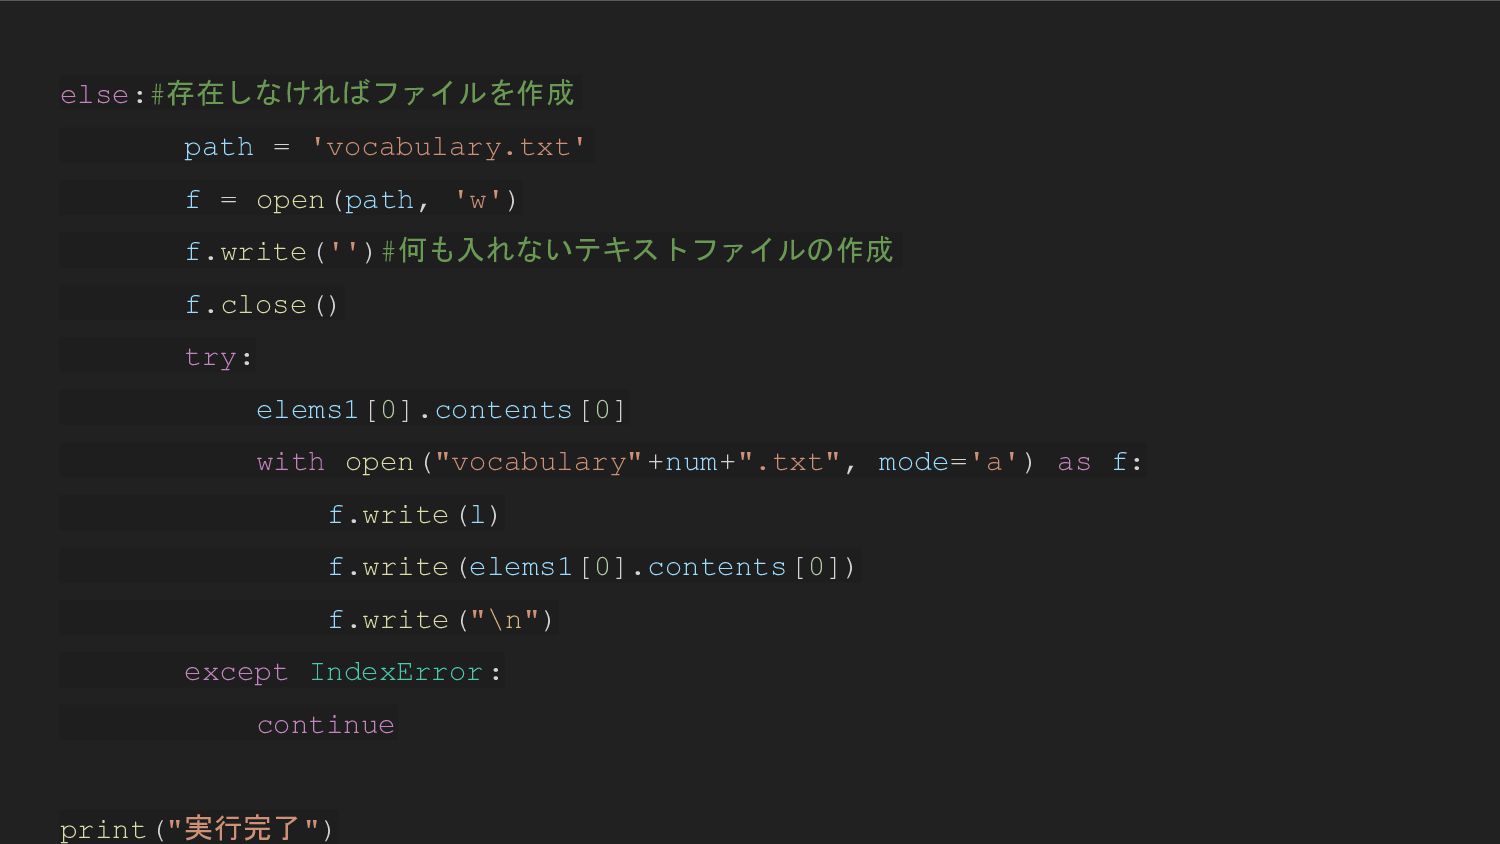Click the as keyword
Viewport: 1500px width, 844px height.
1074,463
